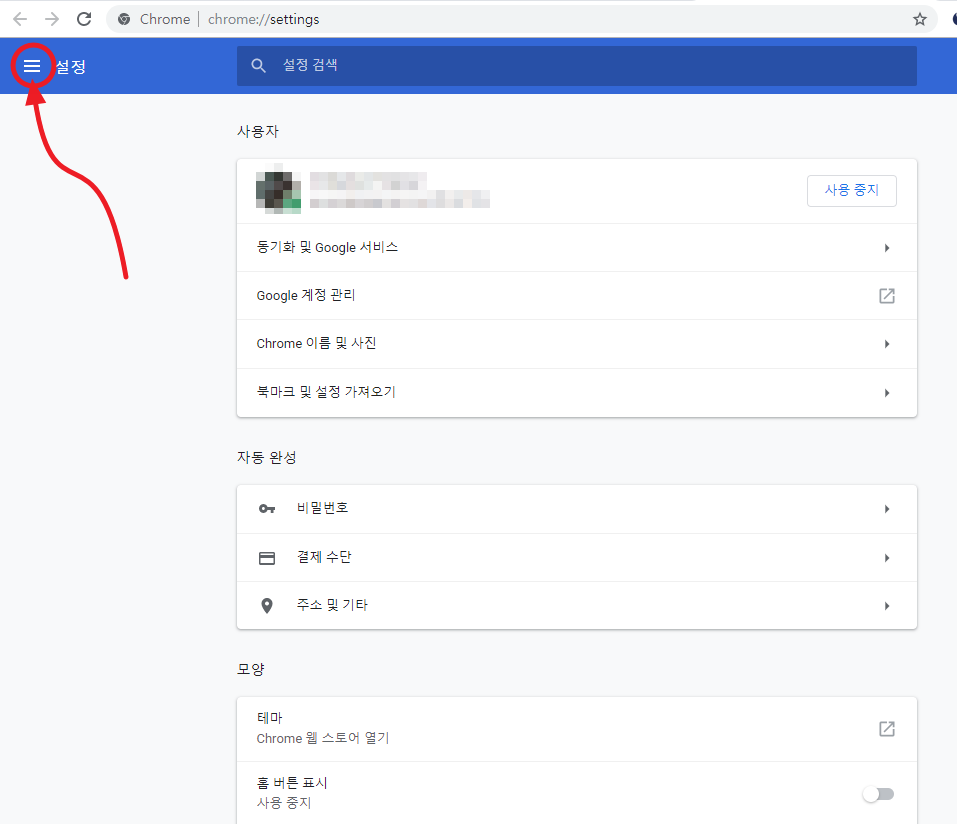Click the location pin icon beside 주소 및 기타
The height and width of the screenshot is (824, 957).
click(267, 605)
